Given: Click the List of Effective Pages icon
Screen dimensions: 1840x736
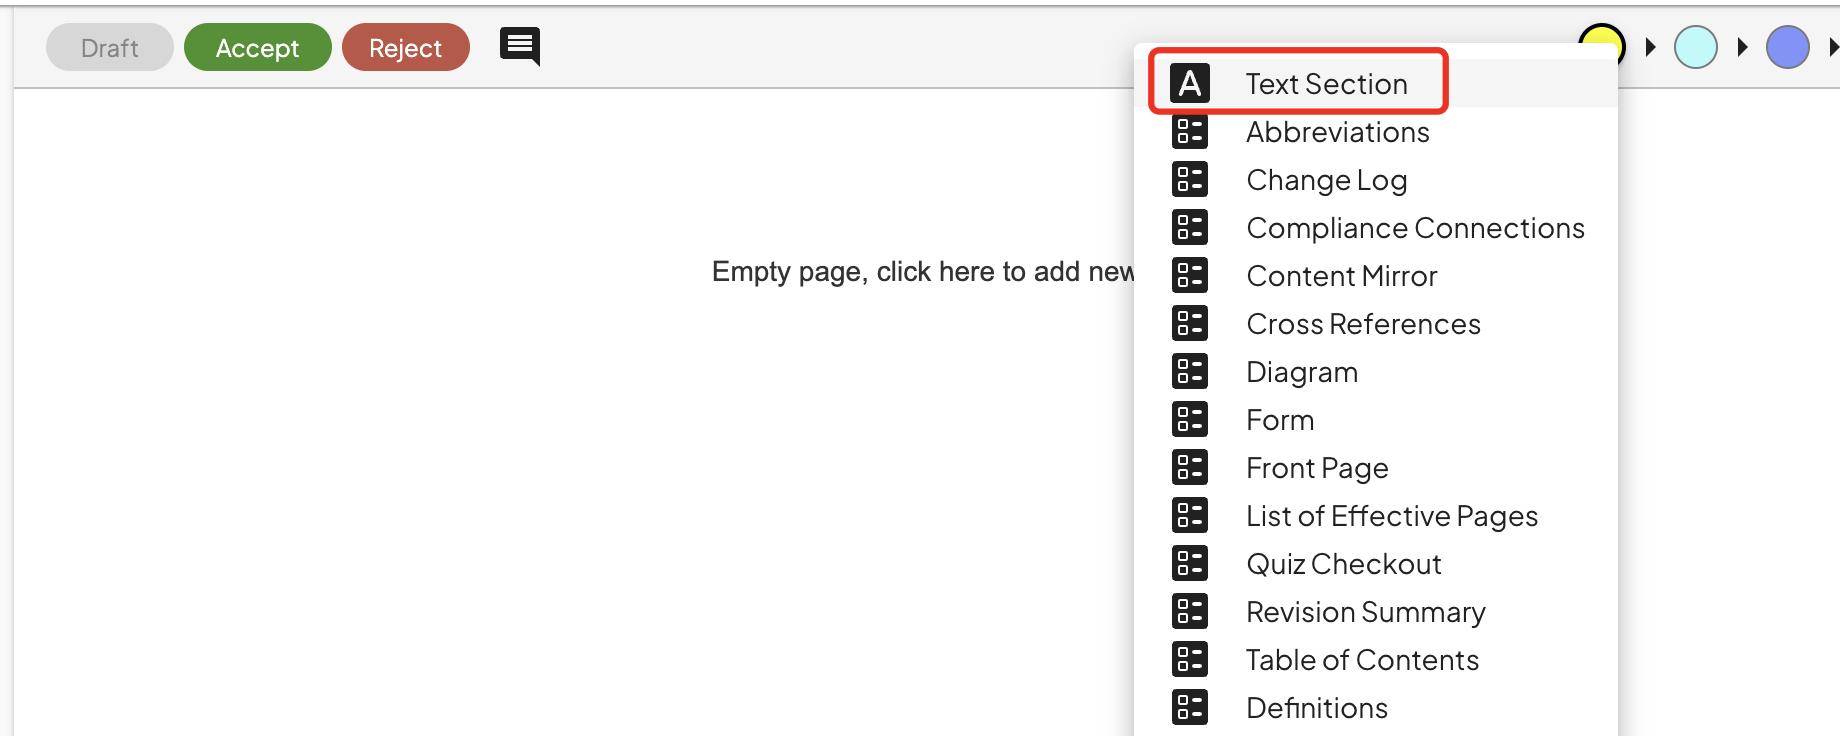Looking at the screenshot, I should [1189, 515].
